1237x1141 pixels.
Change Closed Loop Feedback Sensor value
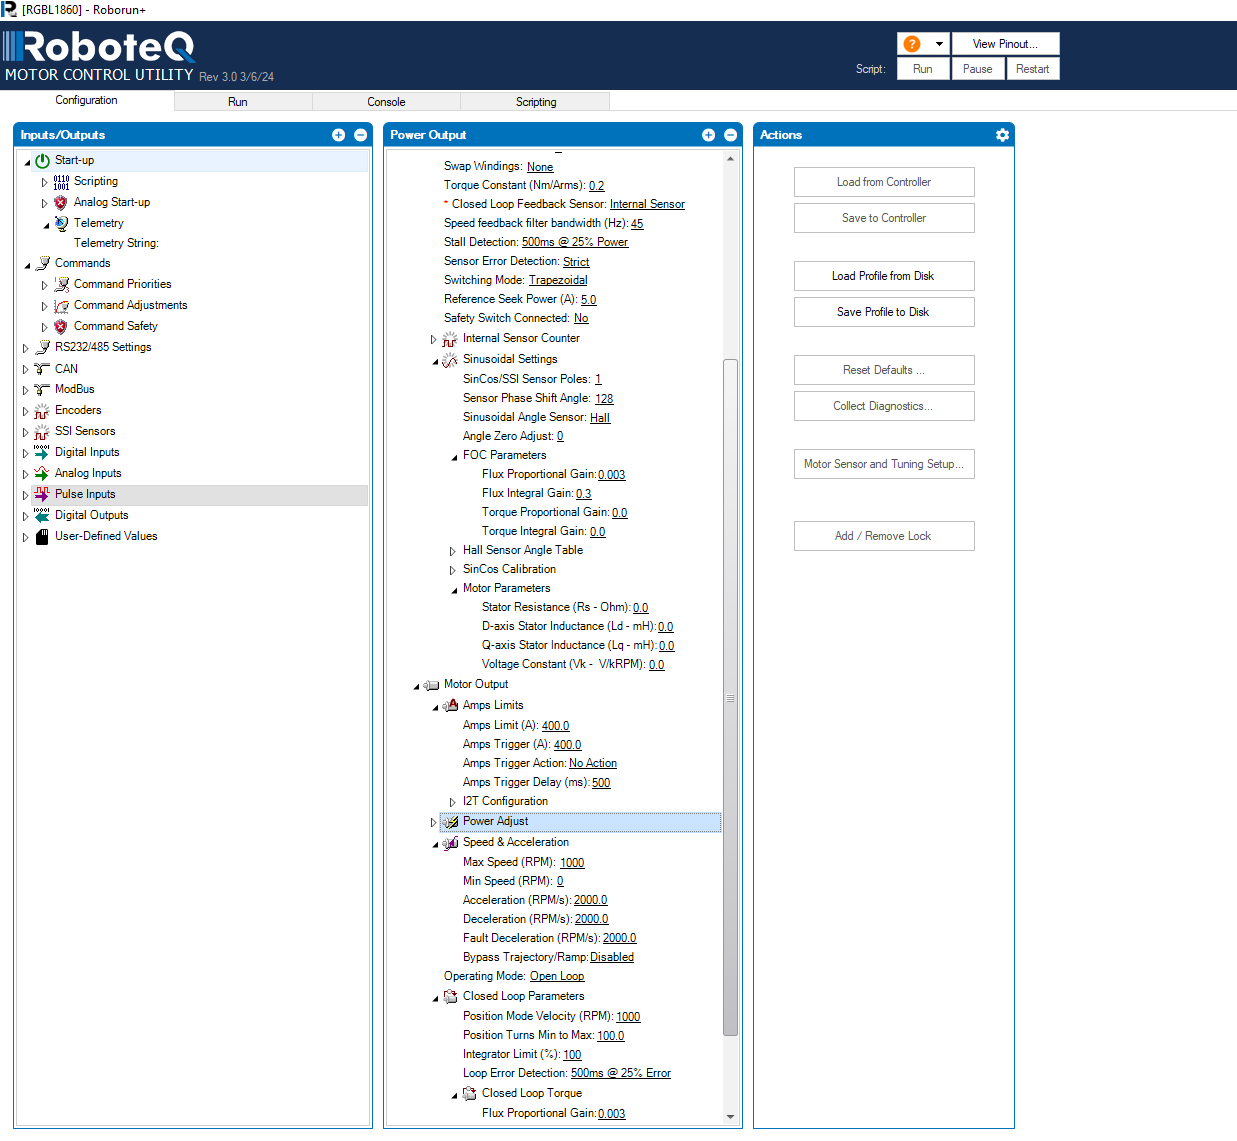(647, 205)
